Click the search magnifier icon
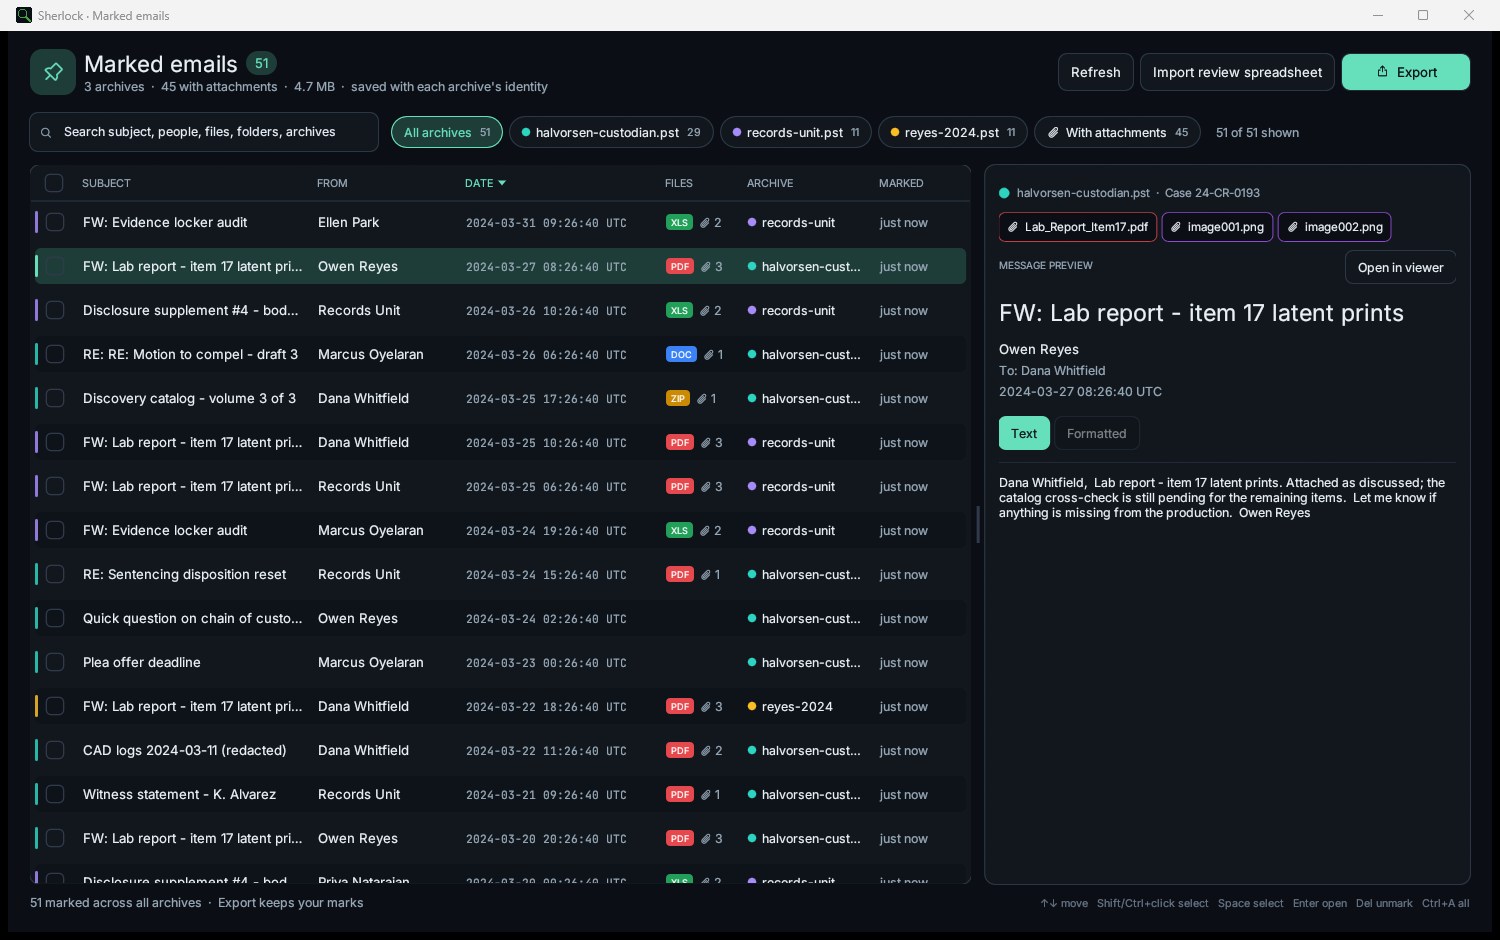Viewport: 1500px width, 940px height. (46, 132)
